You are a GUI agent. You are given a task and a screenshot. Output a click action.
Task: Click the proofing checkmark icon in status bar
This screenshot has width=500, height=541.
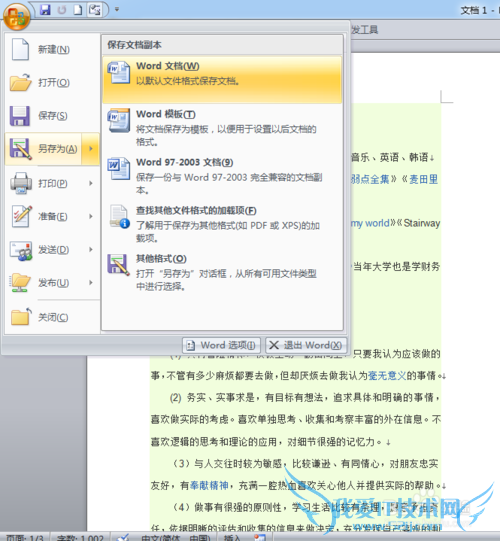(123, 537)
